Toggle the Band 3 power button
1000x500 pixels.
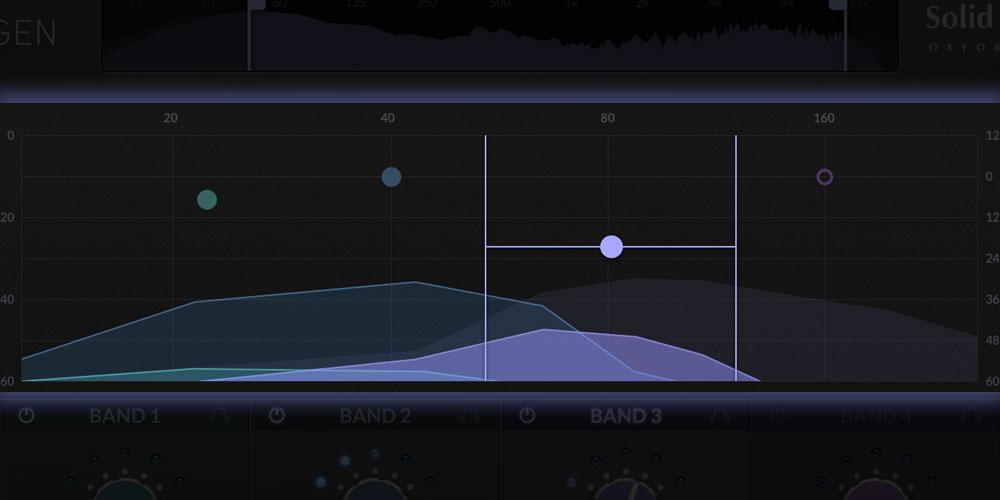[x=527, y=416]
